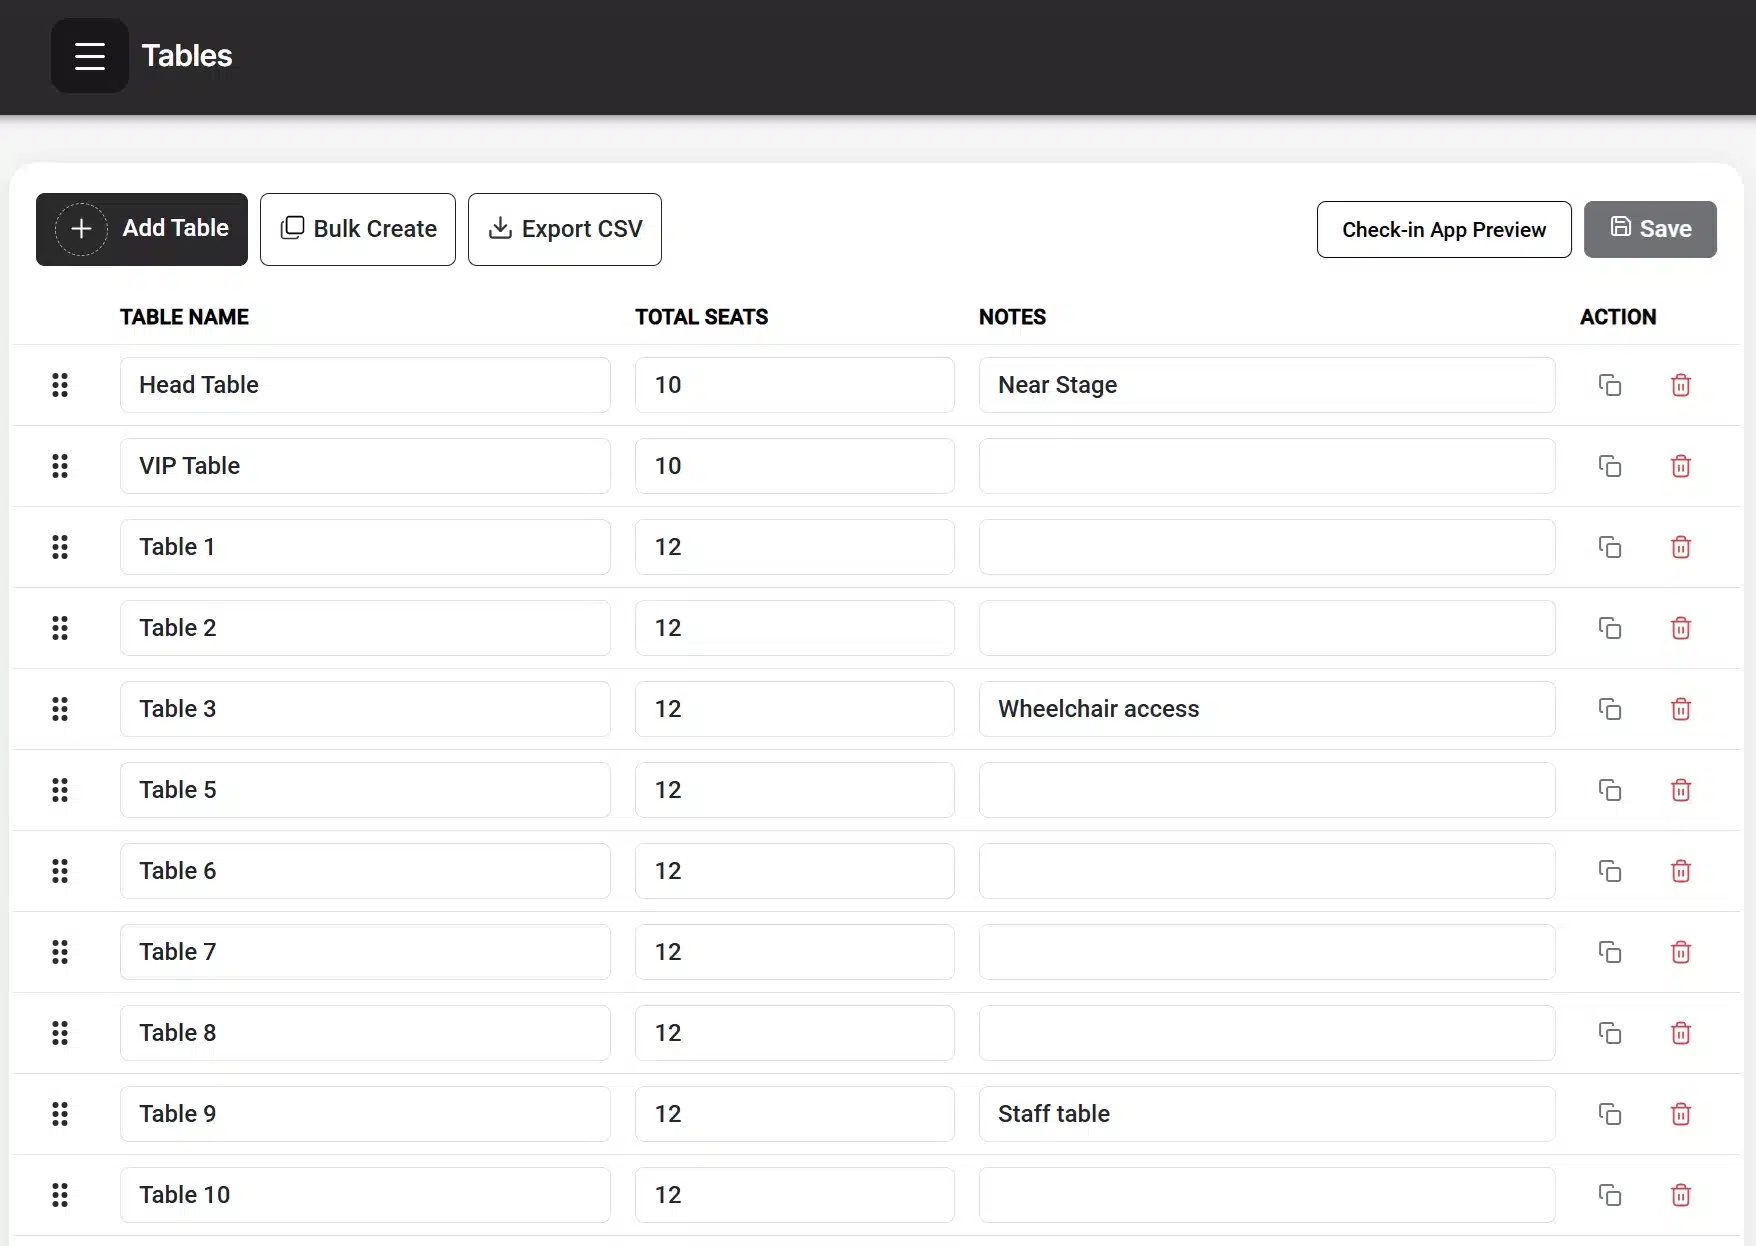Click the empty notes field for Table 6

pos(1266,871)
